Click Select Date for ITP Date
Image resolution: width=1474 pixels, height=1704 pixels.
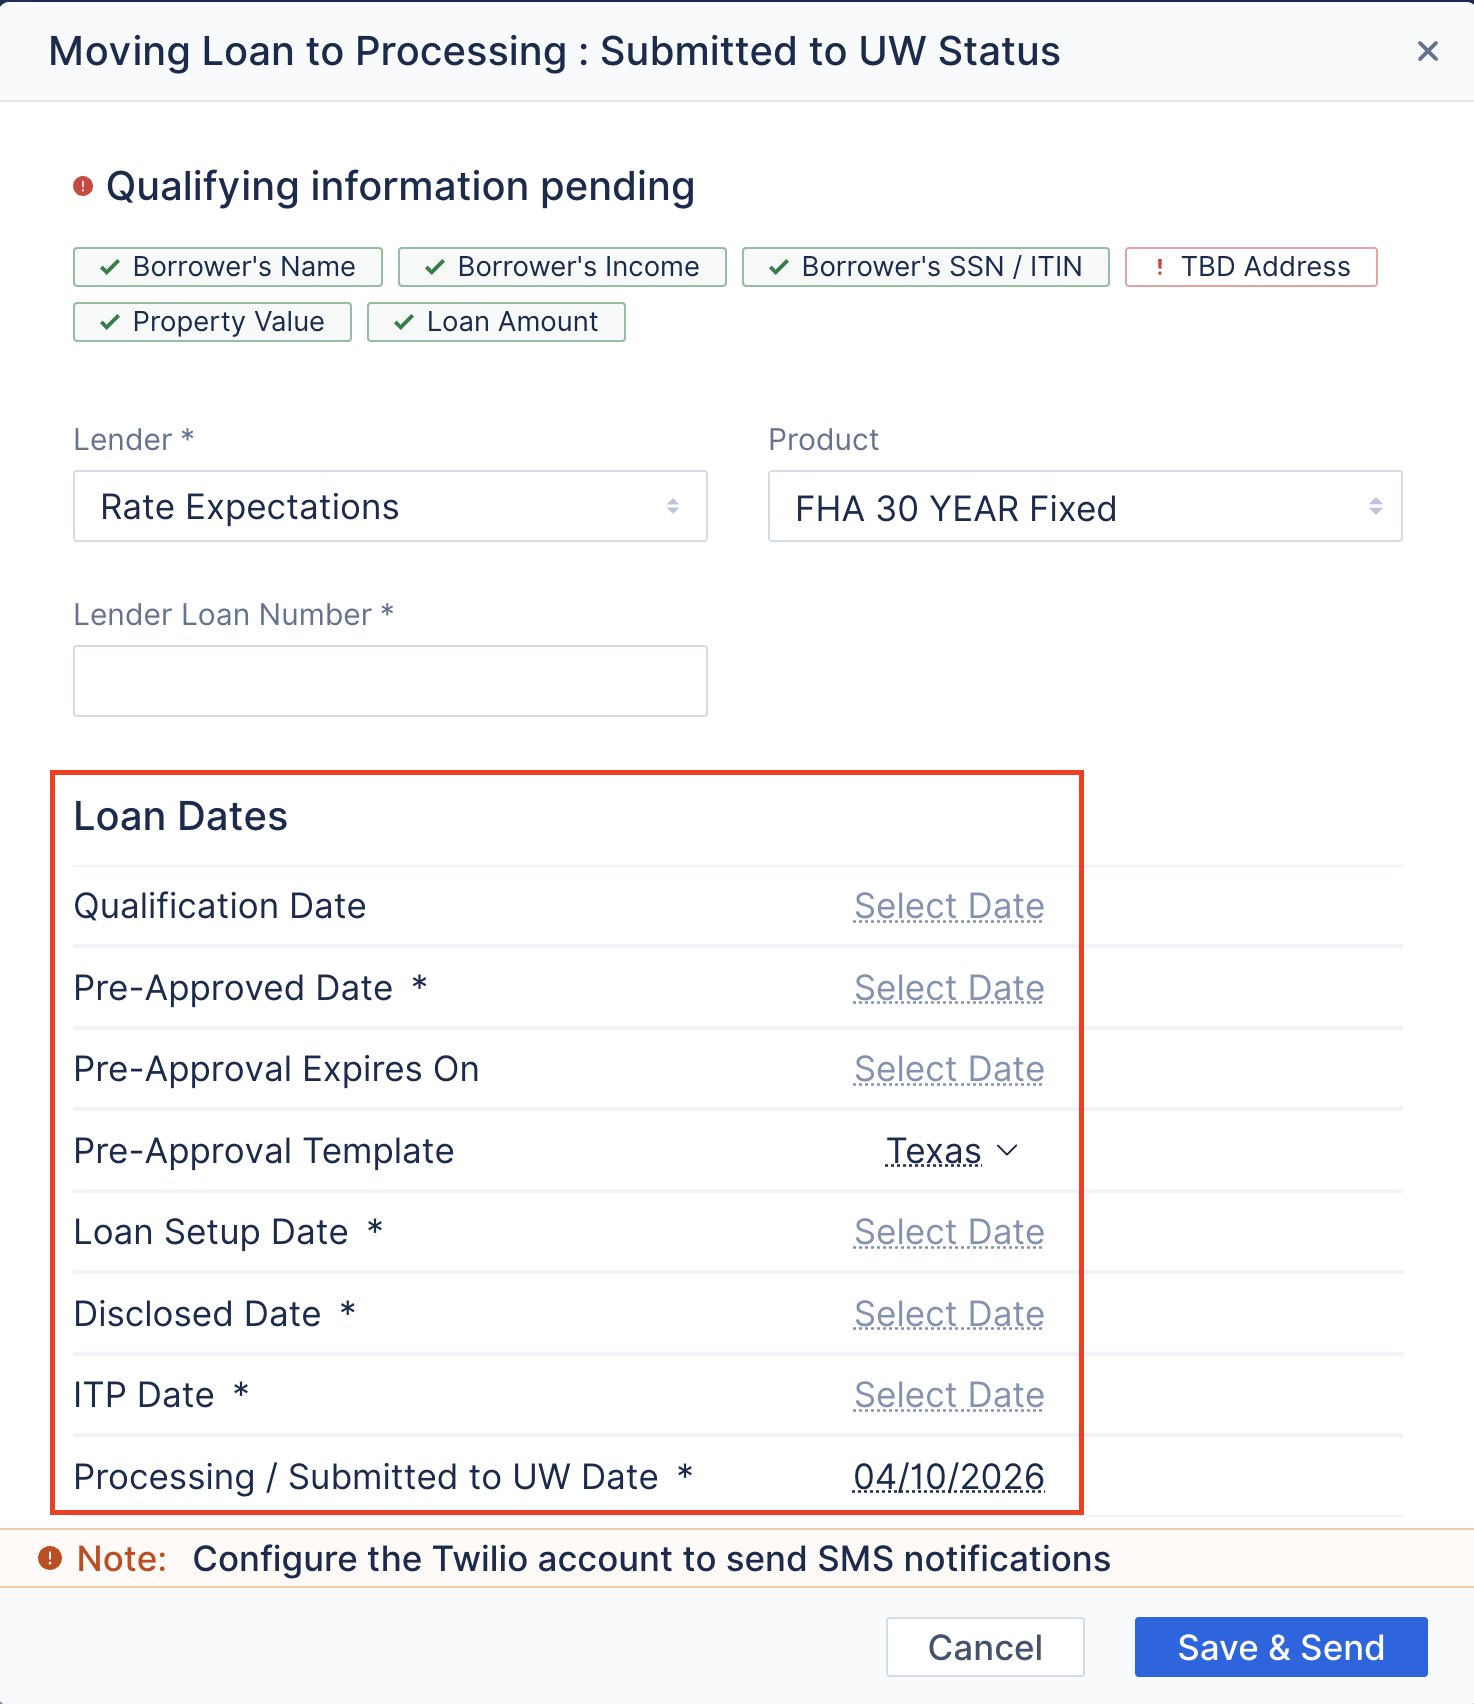click(x=948, y=1395)
